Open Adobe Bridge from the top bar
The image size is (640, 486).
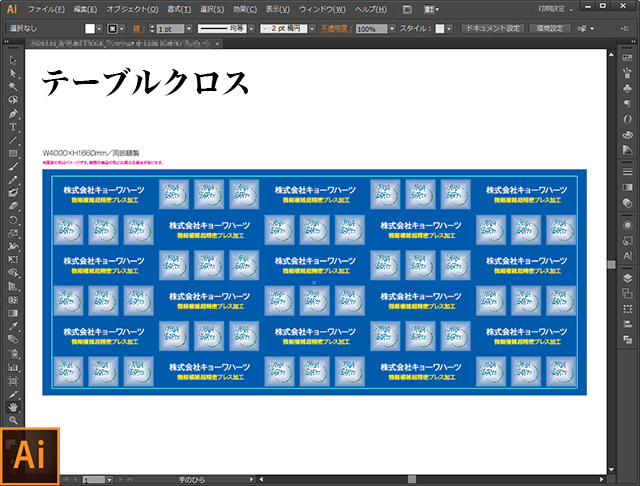click(407, 9)
